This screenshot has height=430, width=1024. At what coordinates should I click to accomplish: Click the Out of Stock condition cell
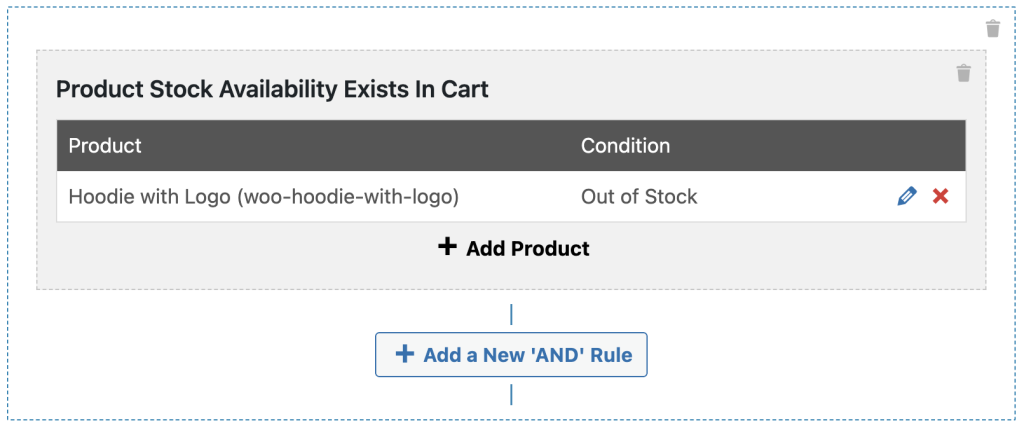point(639,197)
